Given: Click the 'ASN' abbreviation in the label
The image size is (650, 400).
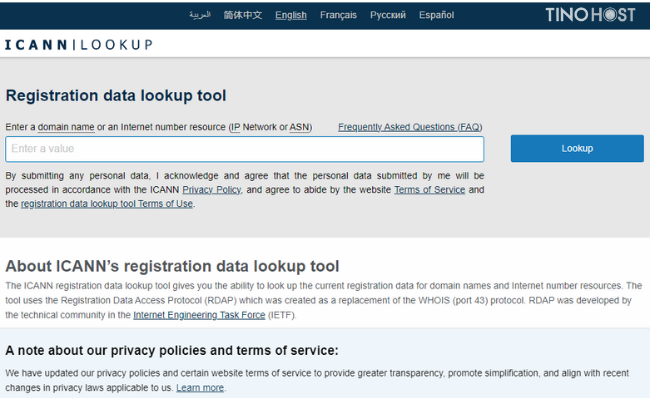Looking at the screenshot, I should coord(299,127).
